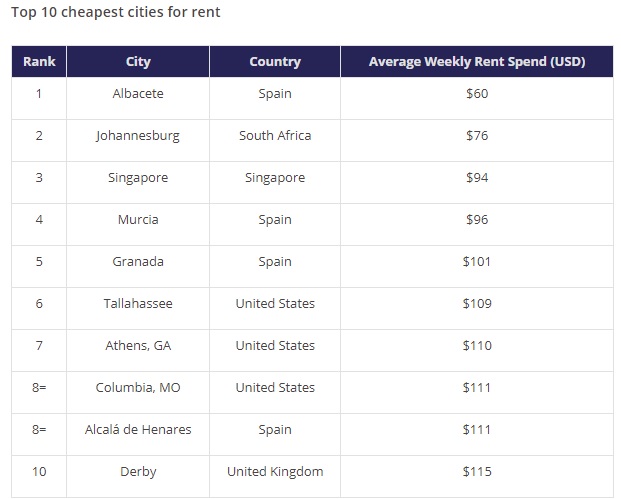The image size is (621, 499).
Task: Click the Average Weekly Rent Spend header
Action: (476, 61)
